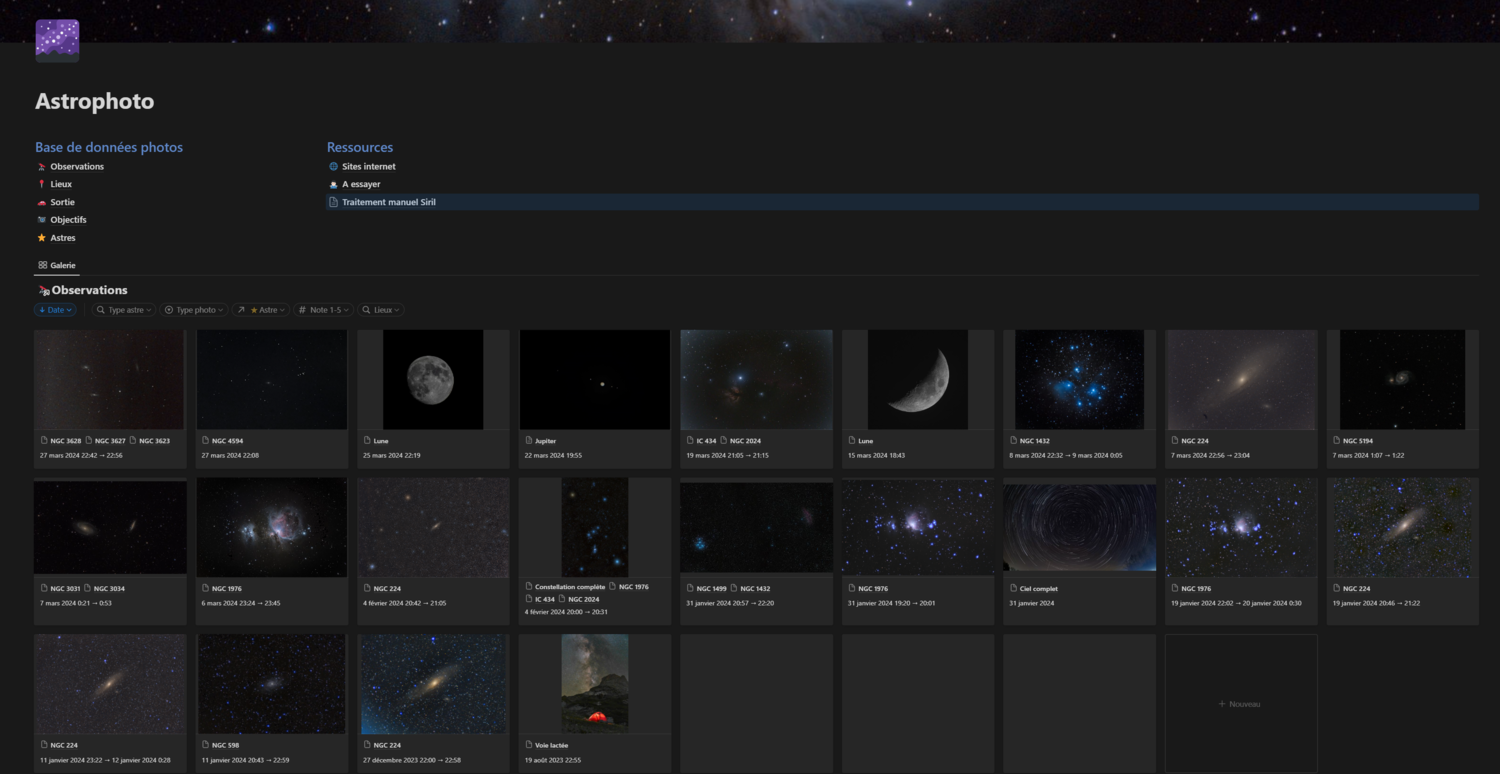This screenshot has height=774, width=1500.
Task: Click the Ressources heading
Action: click(360, 147)
